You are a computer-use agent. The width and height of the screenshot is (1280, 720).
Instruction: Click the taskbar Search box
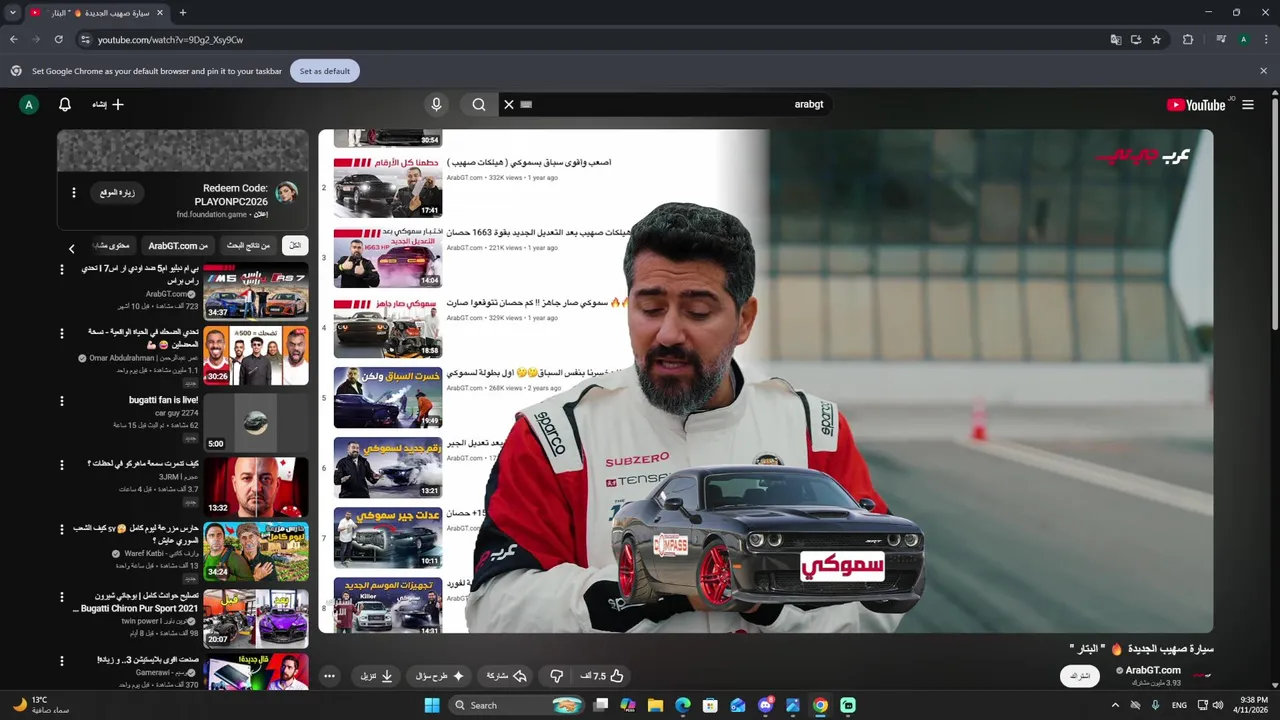(518, 705)
